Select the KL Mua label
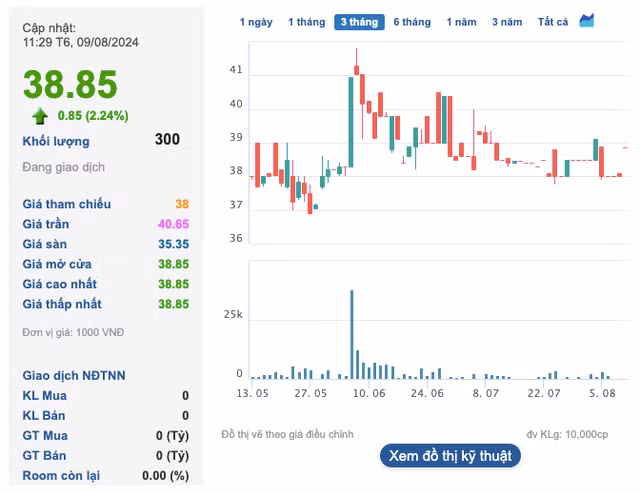Screen dimensions: 640x492 pos(44,396)
